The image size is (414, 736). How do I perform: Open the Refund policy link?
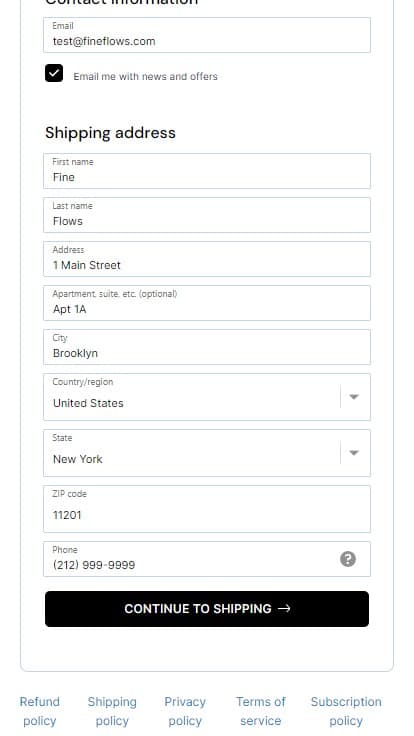(x=39, y=711)
